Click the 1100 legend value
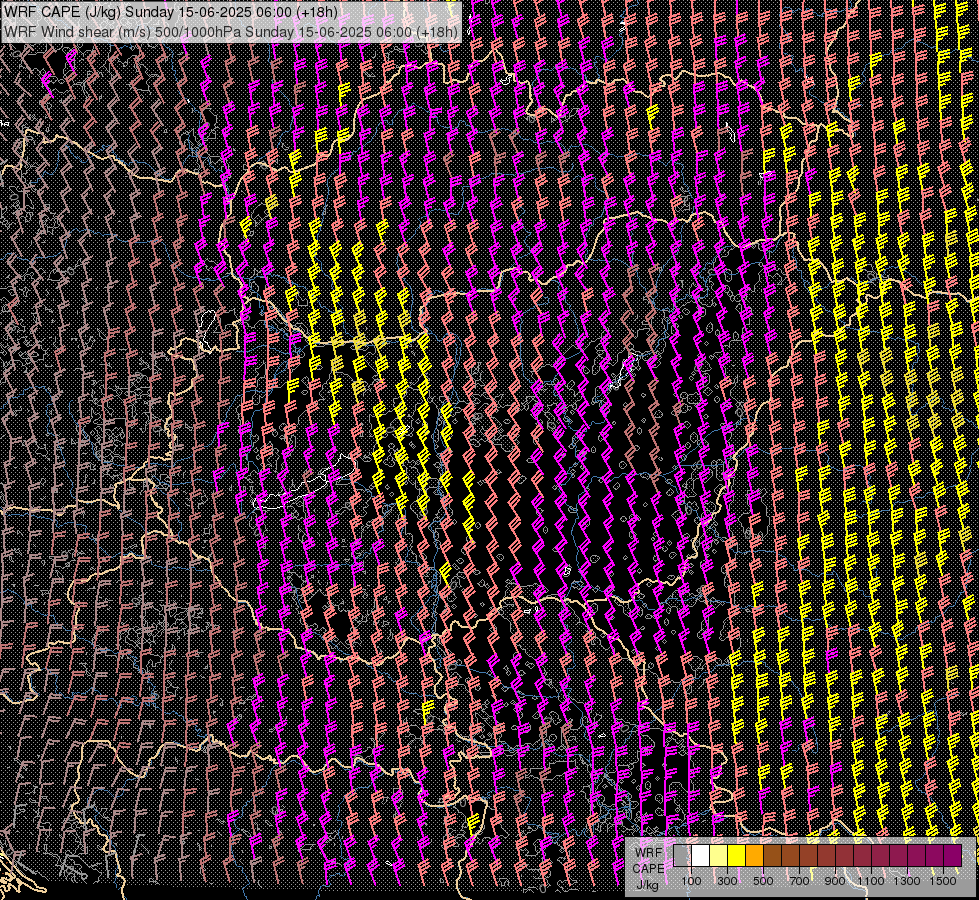979x900 pixels. pos(871,881)
